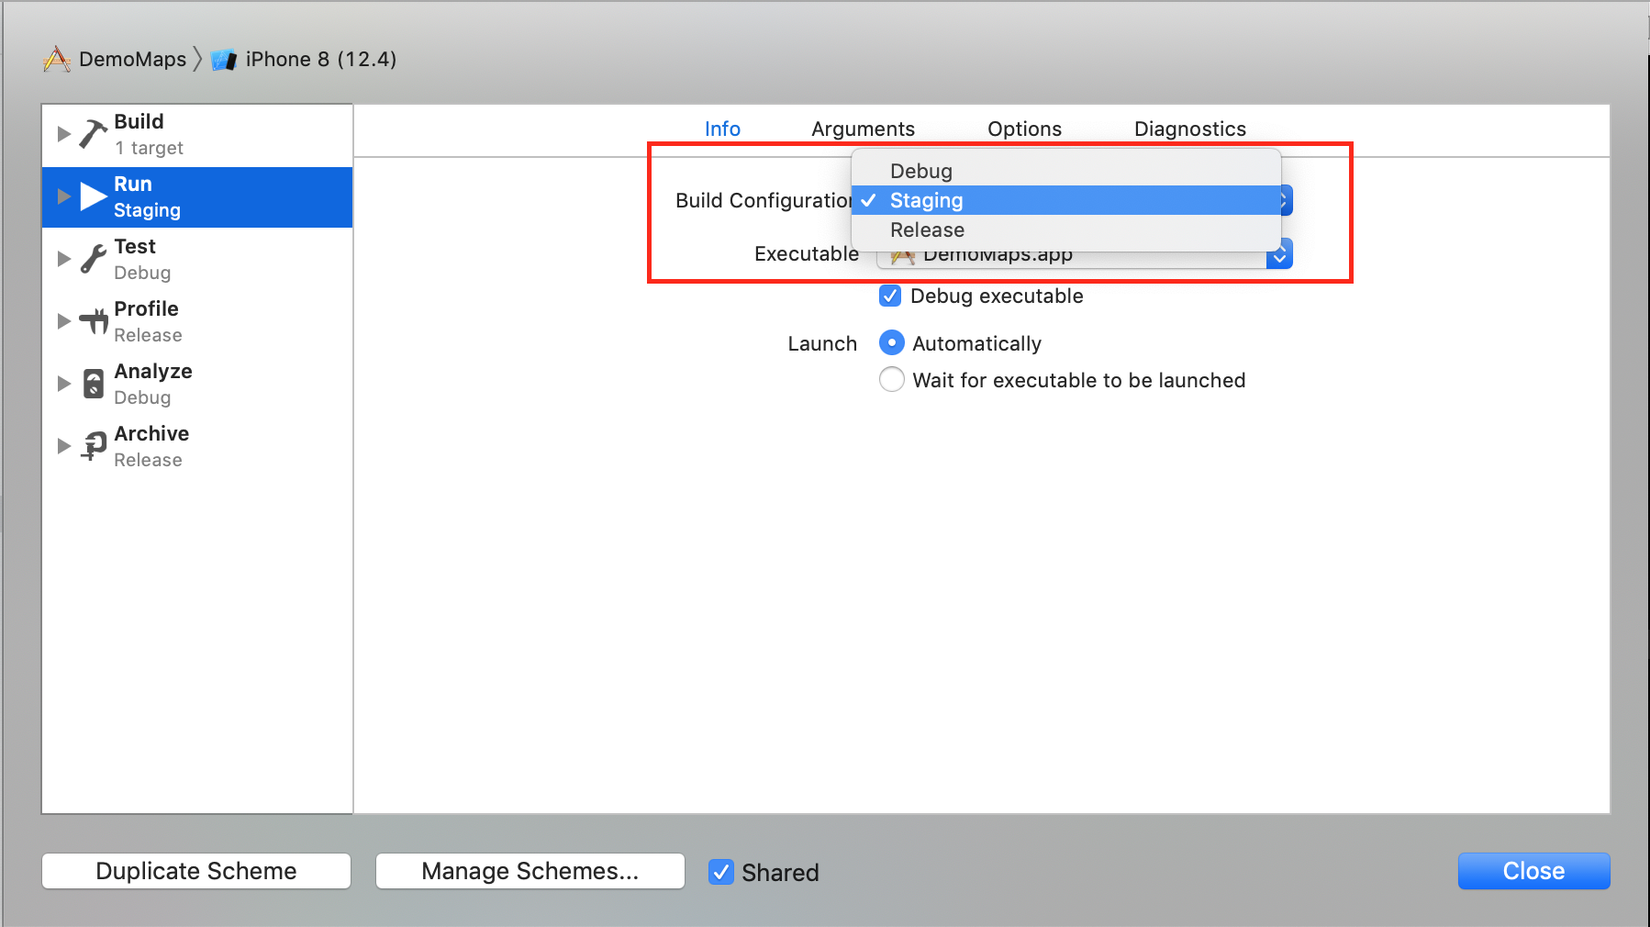Select Wait for executable to be launched
Viewport: 1650px width, 927px height.
click(x=891, y=380)
